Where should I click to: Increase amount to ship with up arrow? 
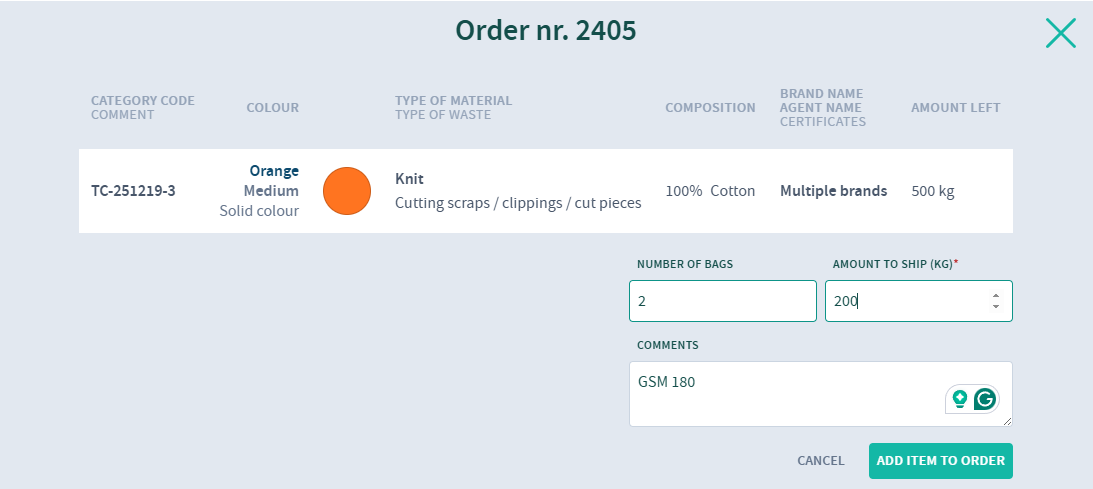click(996, 295)
